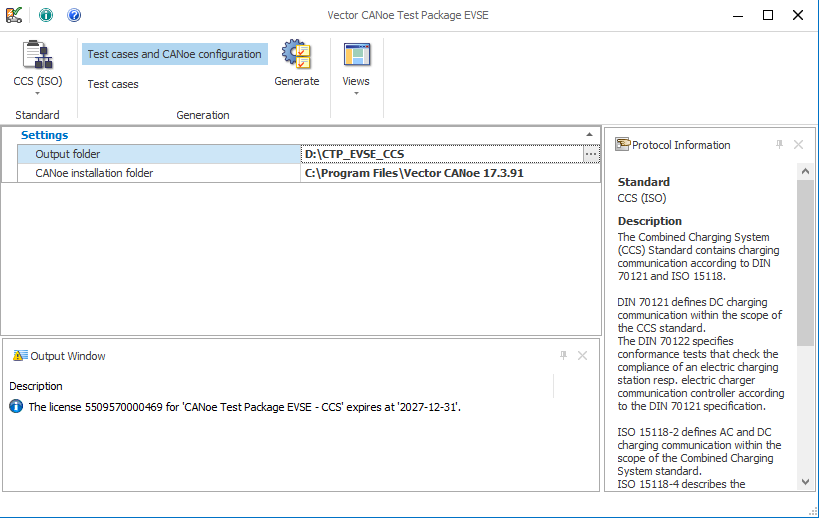The height and width of the screenshot is (518, 819).
Task: Open the CCS (ISO) standard selector
Action: (38, 68)
